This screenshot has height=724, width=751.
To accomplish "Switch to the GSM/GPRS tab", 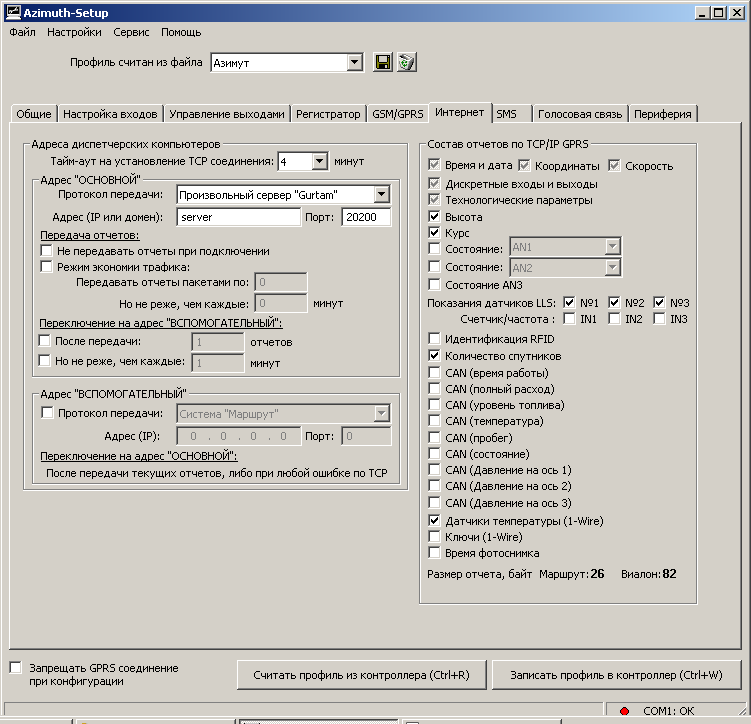I will [x=397, y=114].
